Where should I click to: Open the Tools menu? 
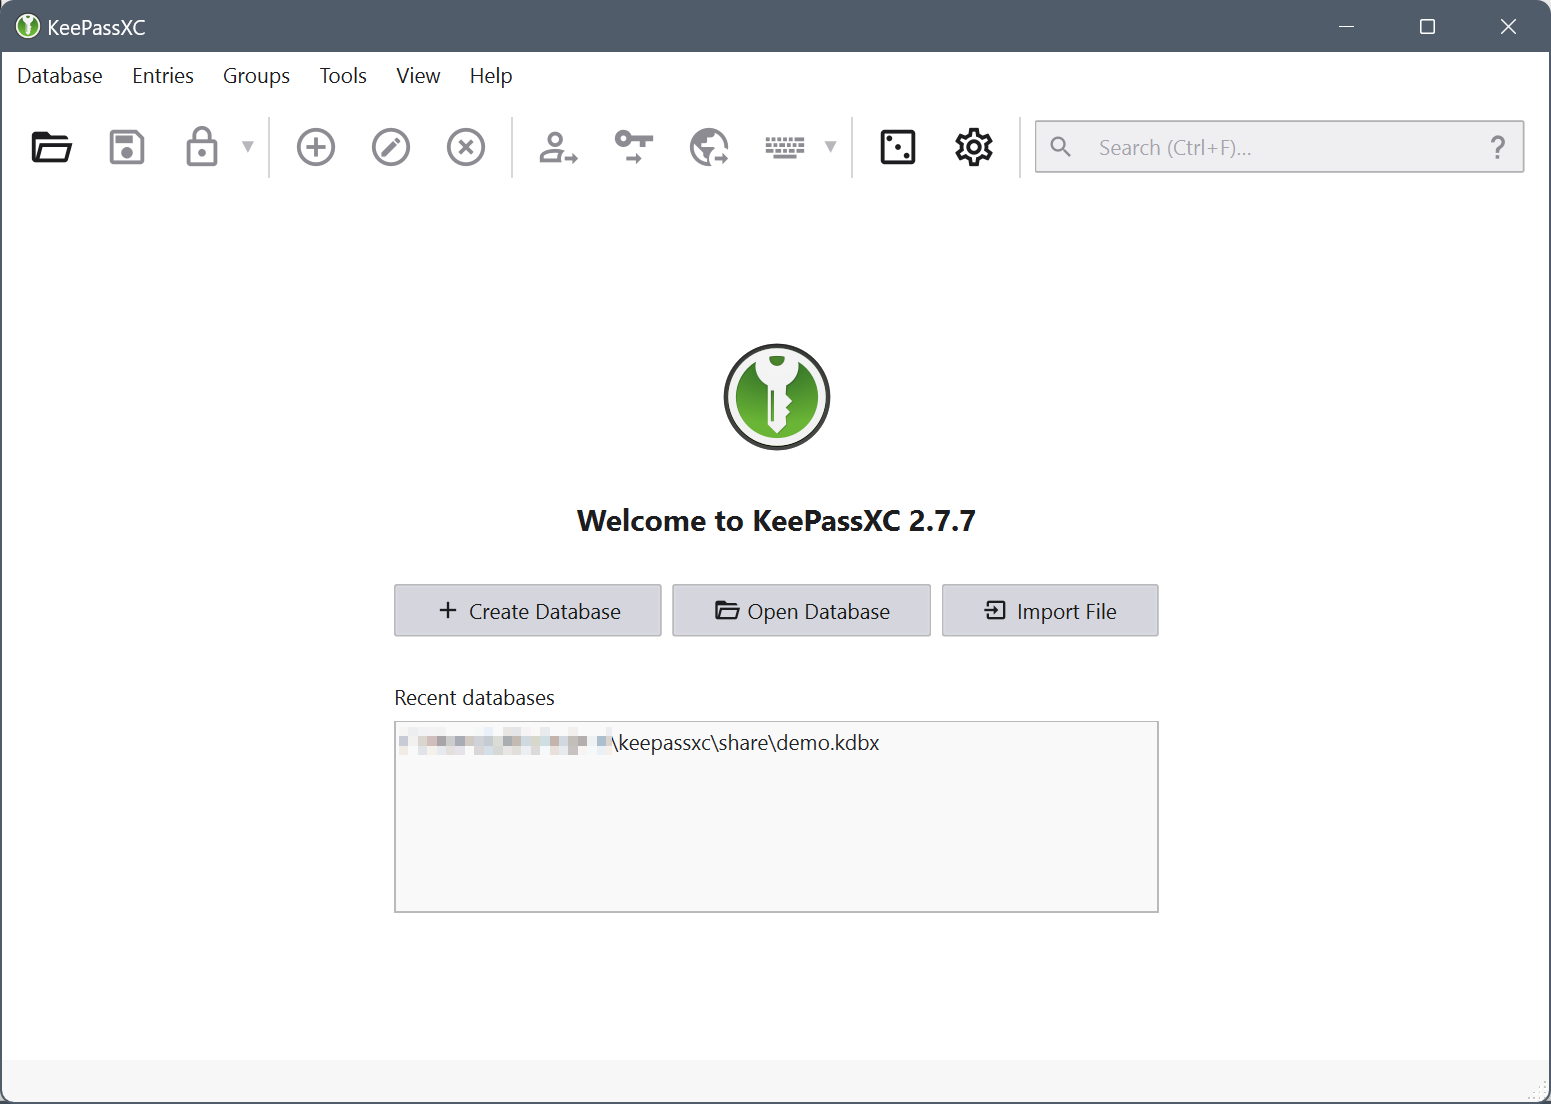[x=342, y=75]
